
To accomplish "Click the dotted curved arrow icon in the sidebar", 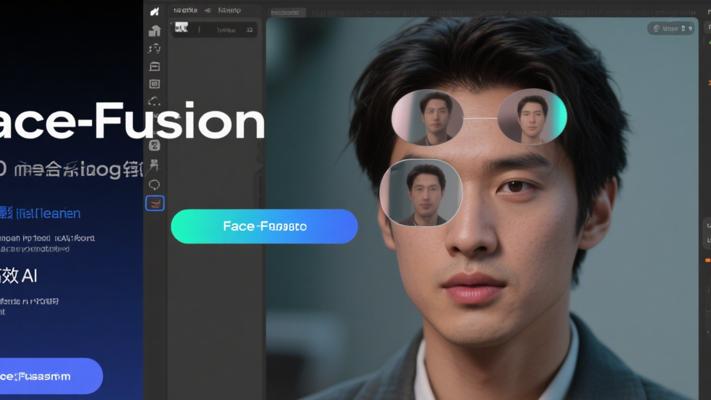I will (x=154, y=101).
